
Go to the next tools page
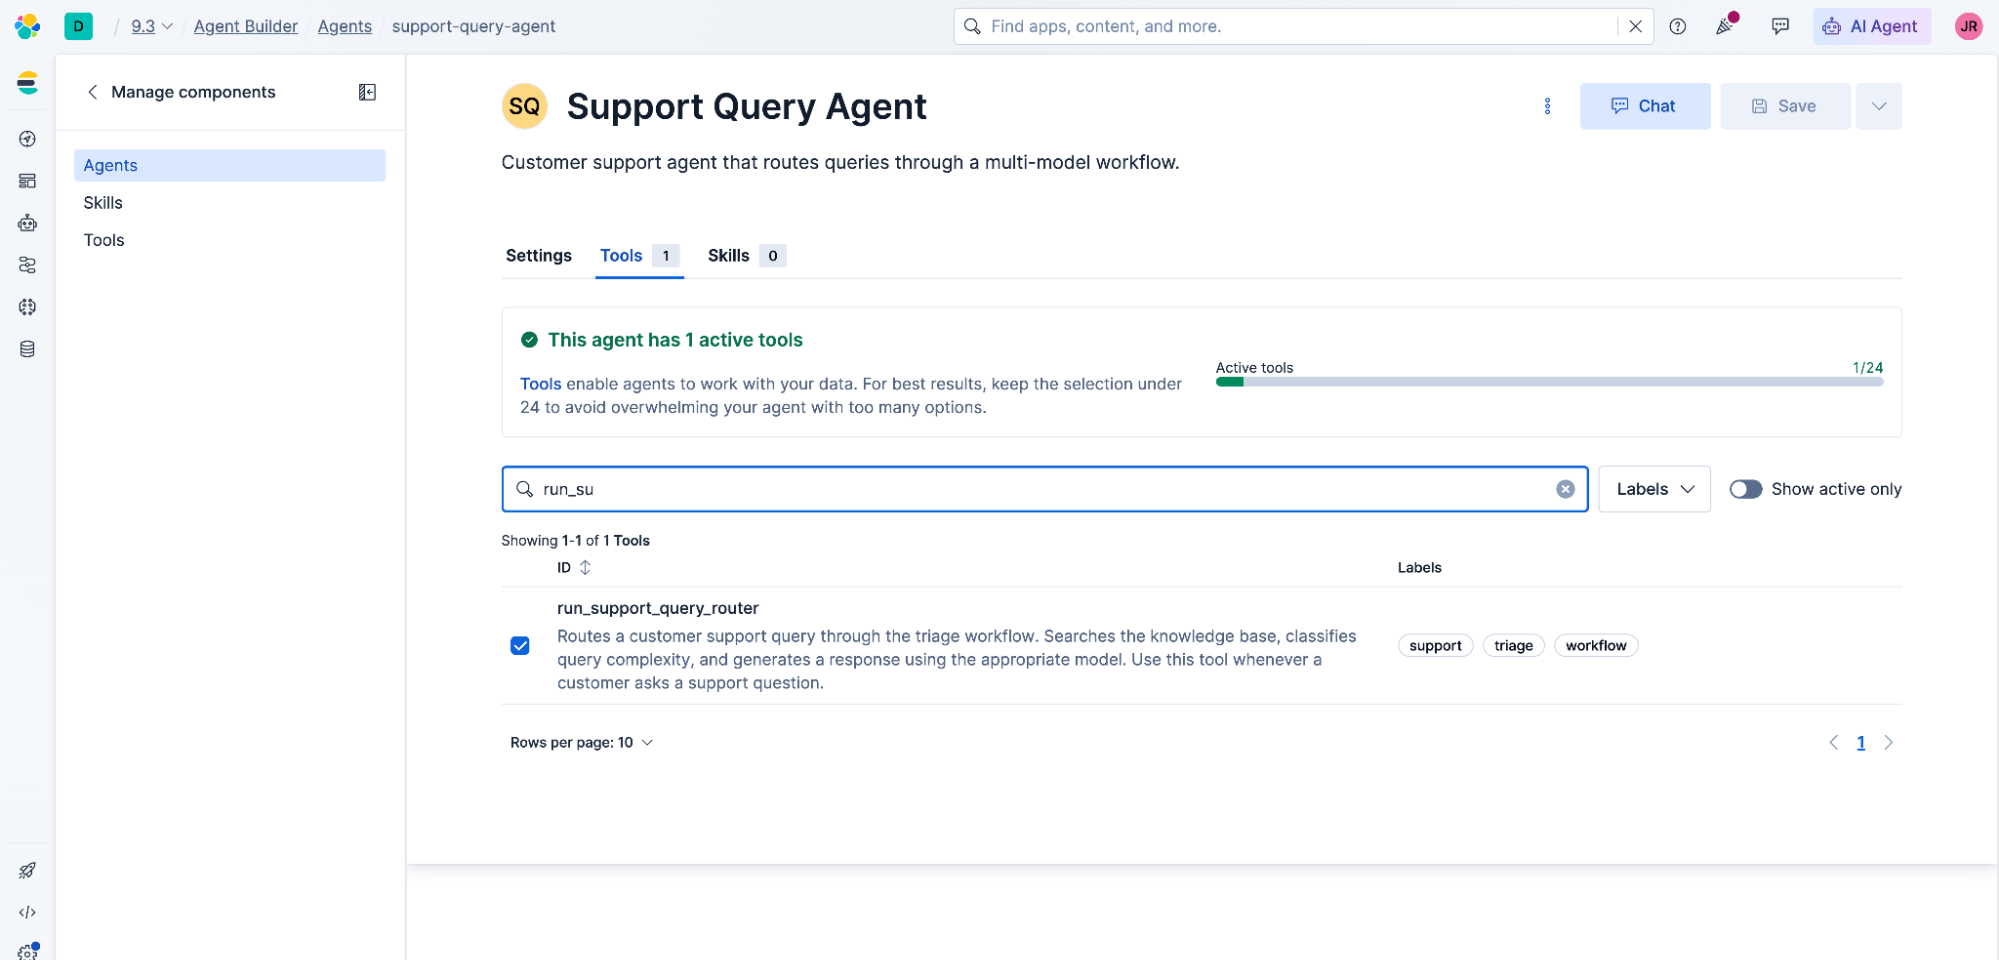pos(1888,743)
